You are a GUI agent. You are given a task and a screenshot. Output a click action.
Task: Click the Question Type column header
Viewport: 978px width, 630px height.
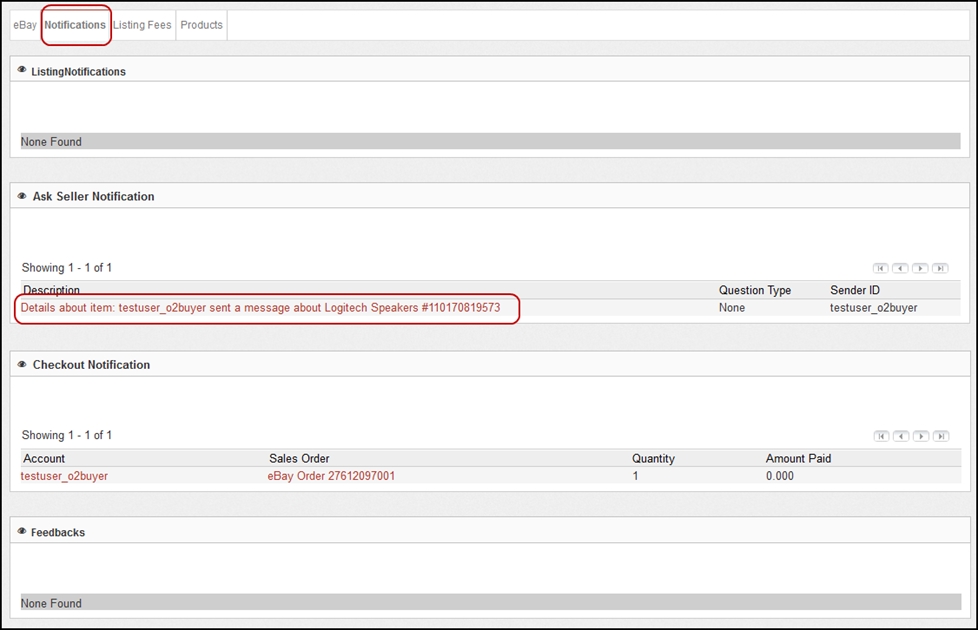[x=755, y=290]
